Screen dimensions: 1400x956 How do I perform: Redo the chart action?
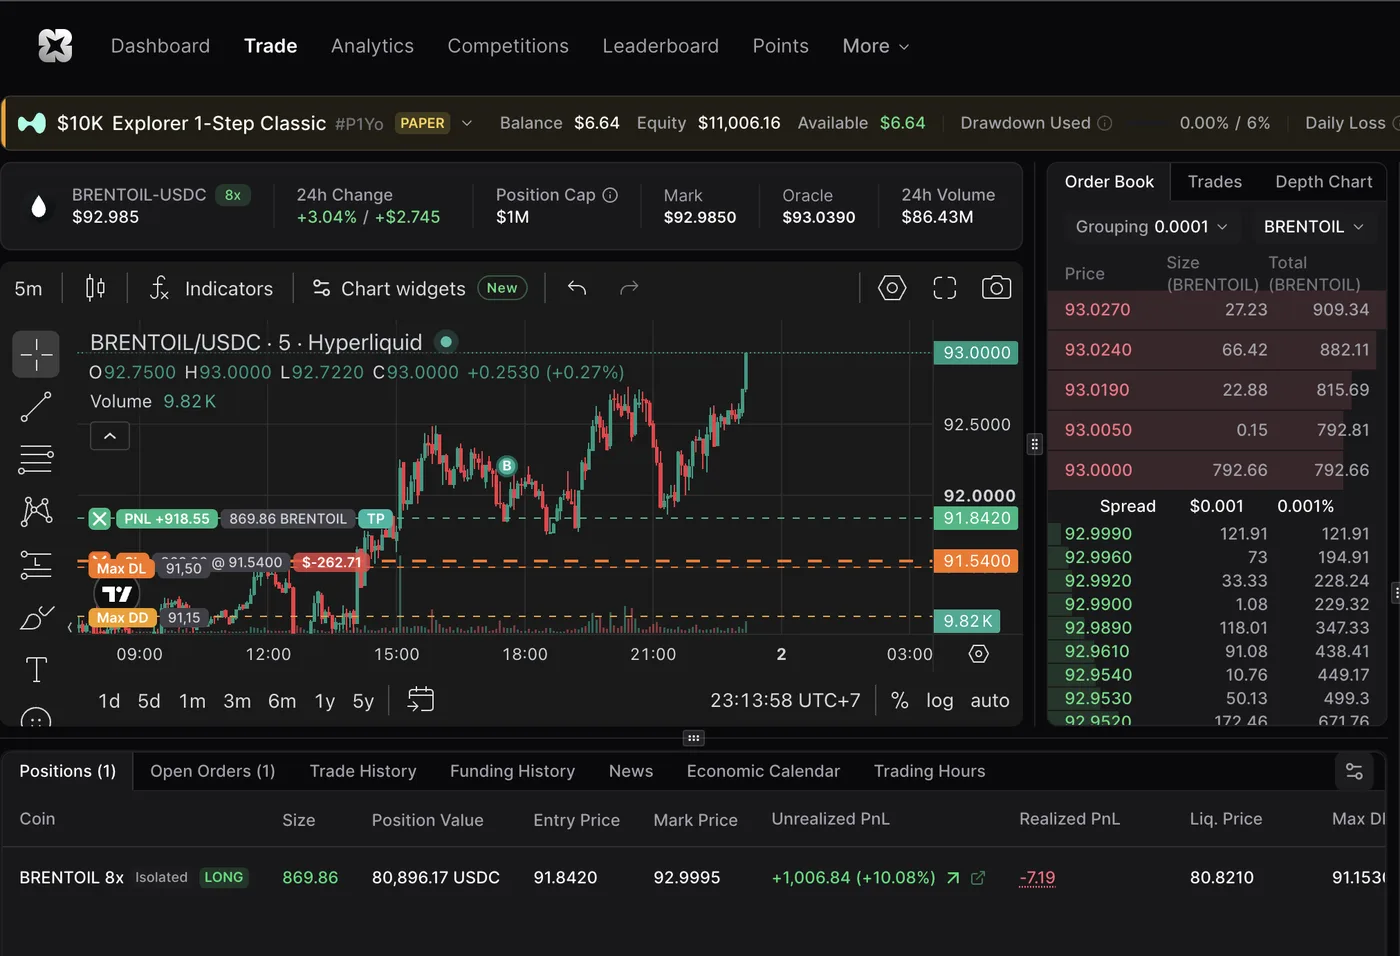tap(629, 288)
